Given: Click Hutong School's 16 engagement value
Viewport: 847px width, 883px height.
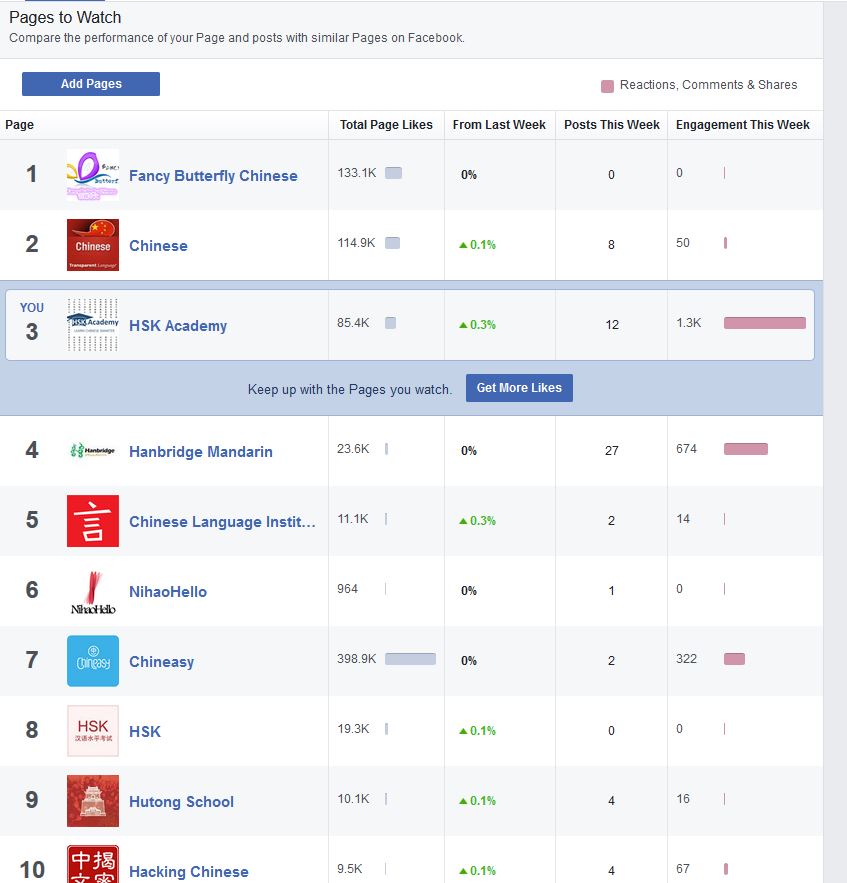Looking at the screenshot, I should pyautogui.click(x=683, y=799).
